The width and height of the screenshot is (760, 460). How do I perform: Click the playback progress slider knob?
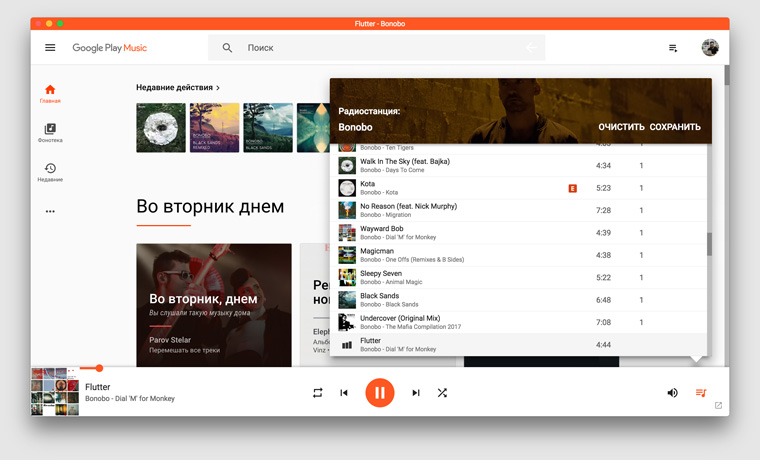[99, 368]
